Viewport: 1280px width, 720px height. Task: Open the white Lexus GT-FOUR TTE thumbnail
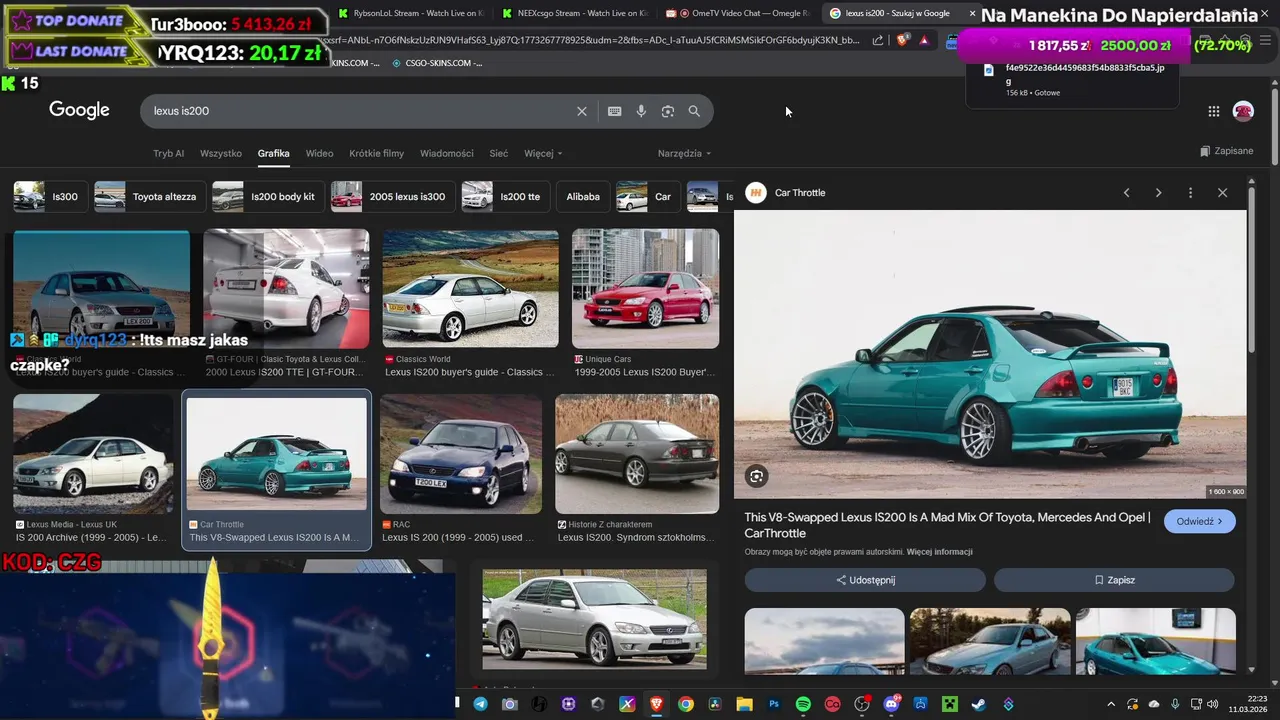pos(286,289)
